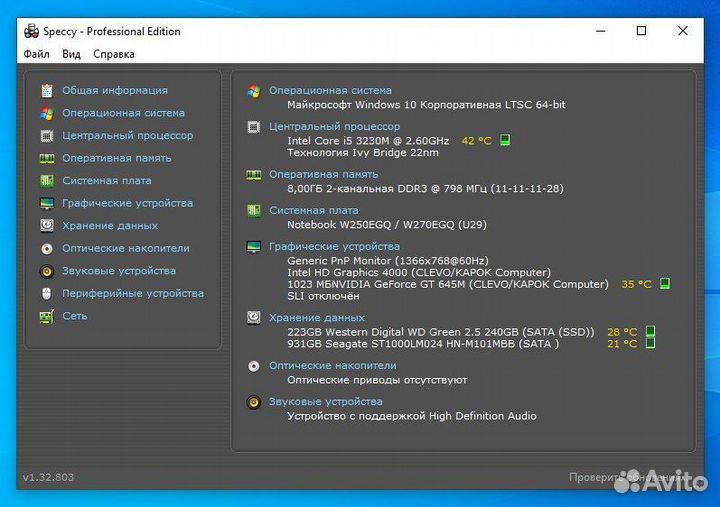Screen dimensions: 720x507
Task: Click the hard disk icon in summary panel
Action: coord(254,318)
